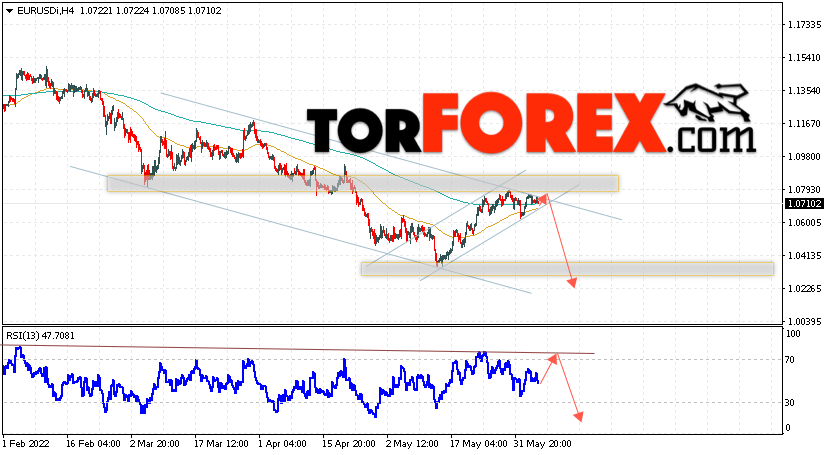This screenshot has height=455, width=828.
Task: Click the RSI level 70 label
Action: pyautogui.click(x=790, y=360)
